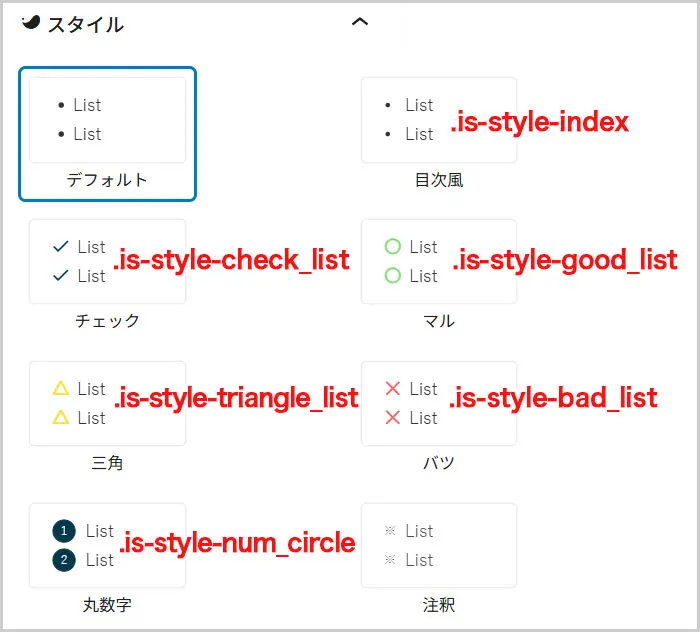Click the number 2 circle icon

click(64, 560)
